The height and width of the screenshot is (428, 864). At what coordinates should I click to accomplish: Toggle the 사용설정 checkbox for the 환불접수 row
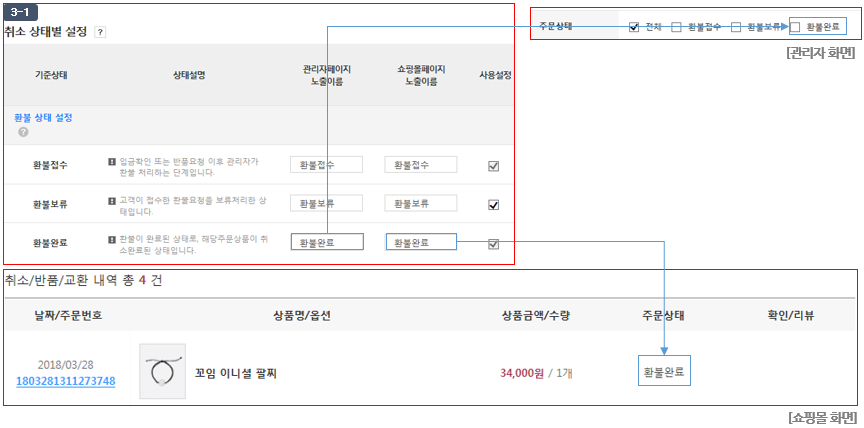494,166
